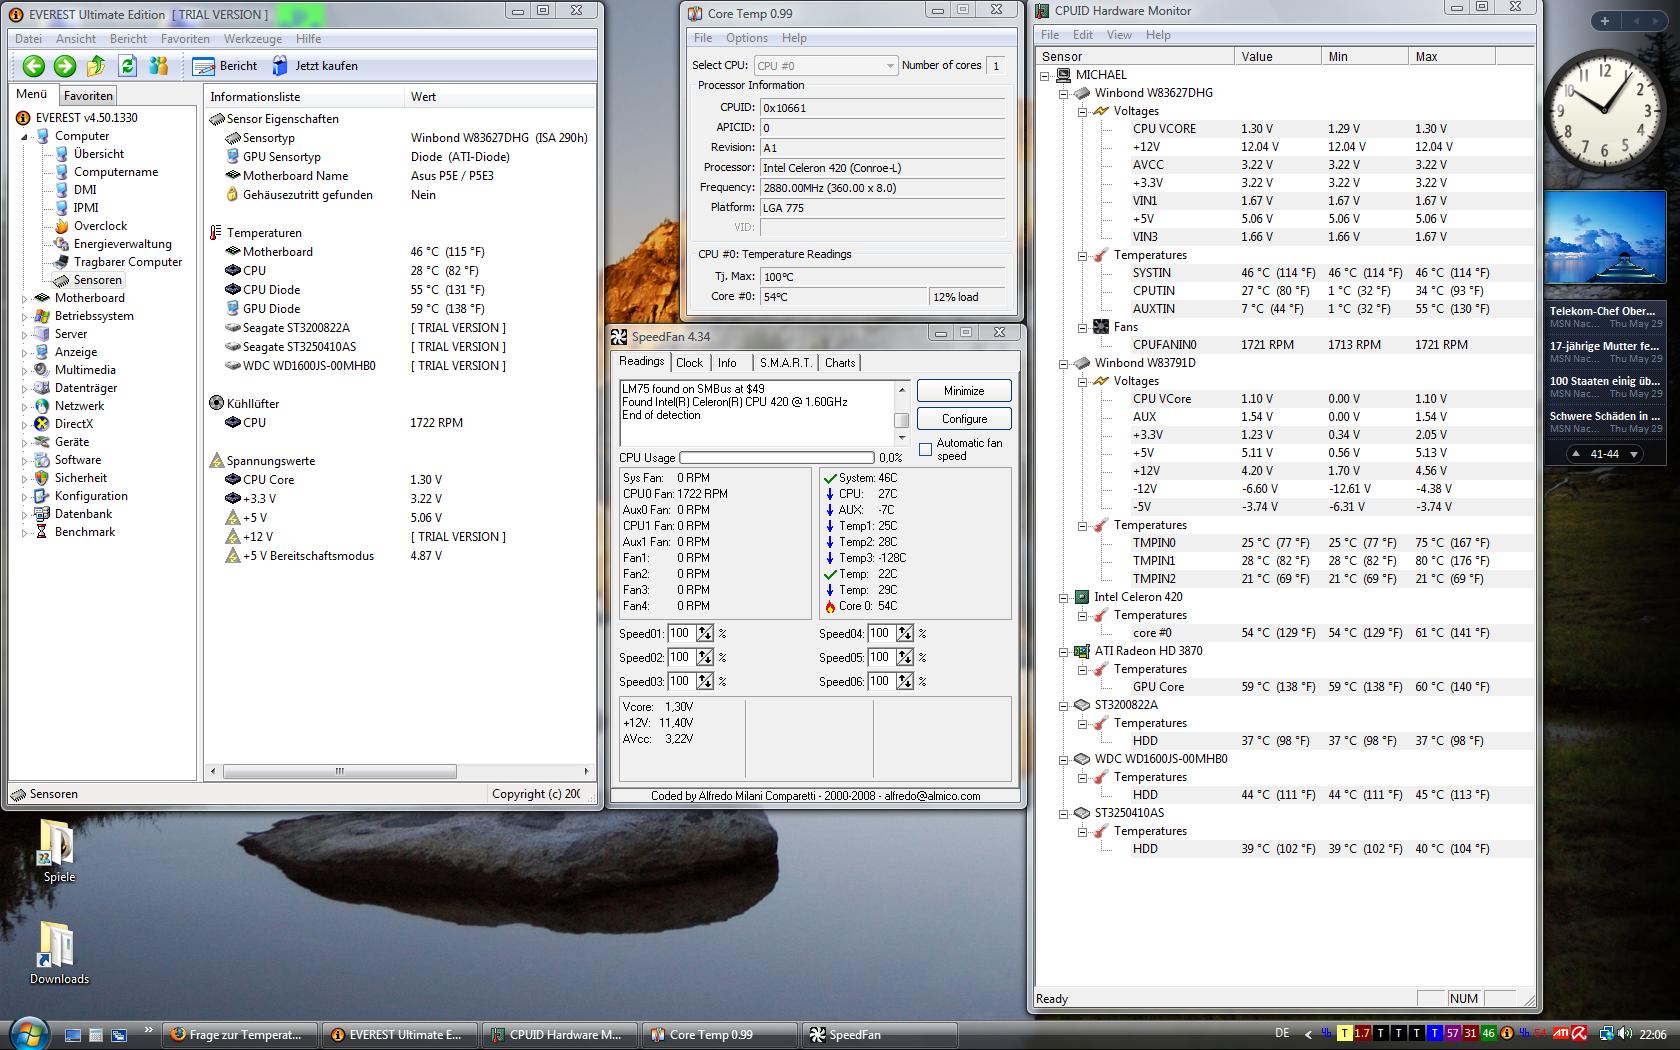
Task: Open the Bericht report button in EVEREST
Action: [225, 66]
